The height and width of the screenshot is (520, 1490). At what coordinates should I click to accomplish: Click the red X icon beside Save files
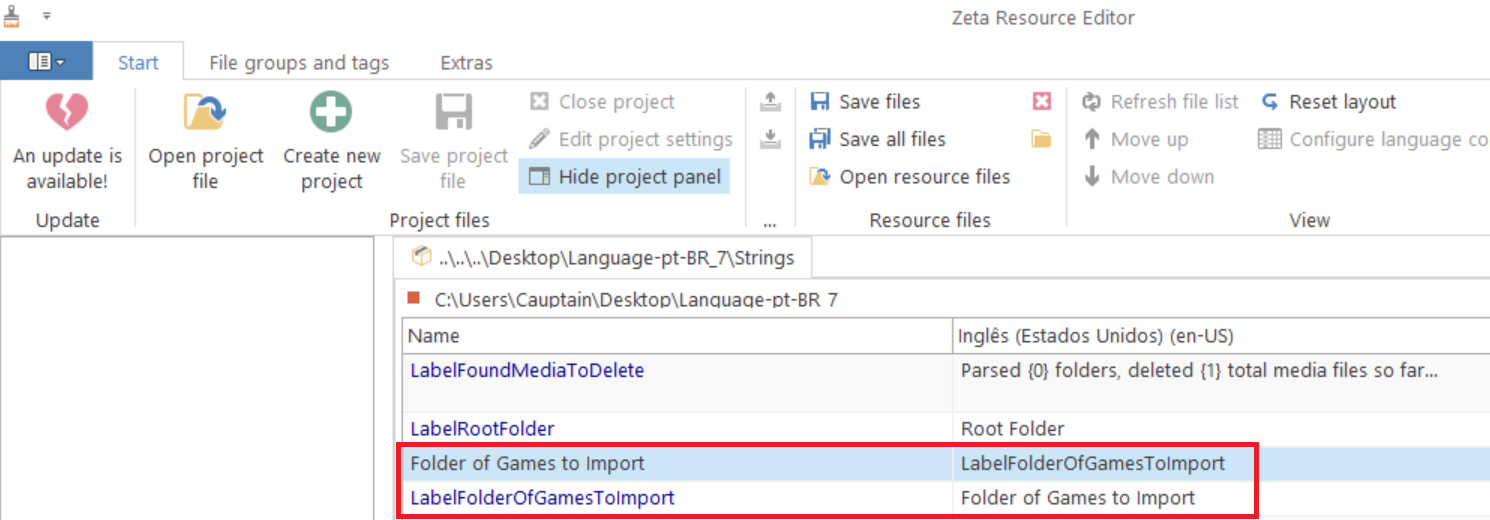[1042, 101]
